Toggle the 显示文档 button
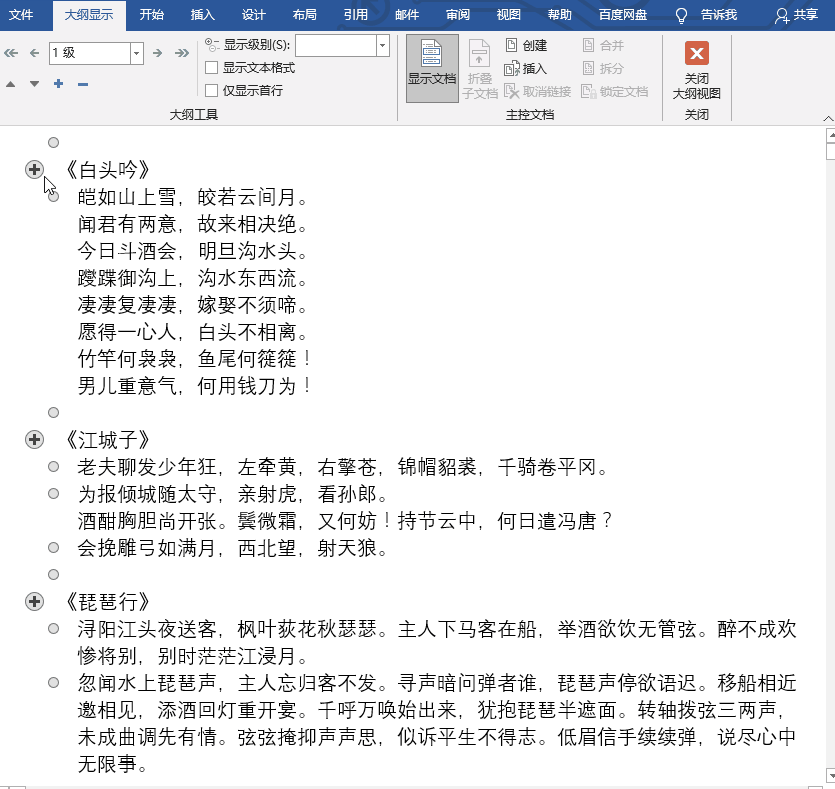This screenshot has width=835, height=789. tap(432, 69)
